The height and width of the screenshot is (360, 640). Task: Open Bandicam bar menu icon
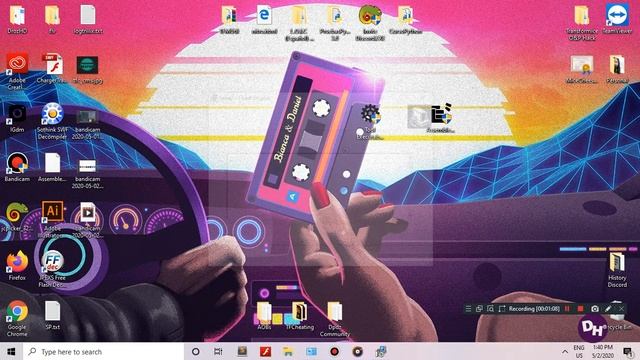(x=468, y=309)
